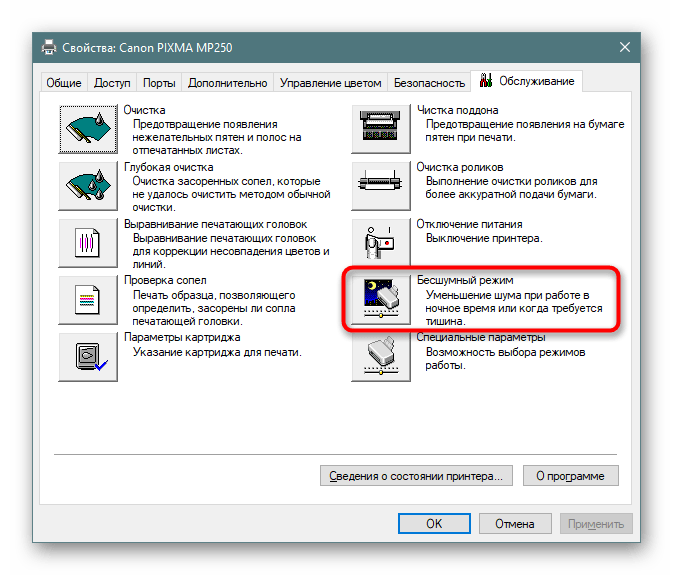
Task: Click the О программе button
Action: (x=570, y=475)
